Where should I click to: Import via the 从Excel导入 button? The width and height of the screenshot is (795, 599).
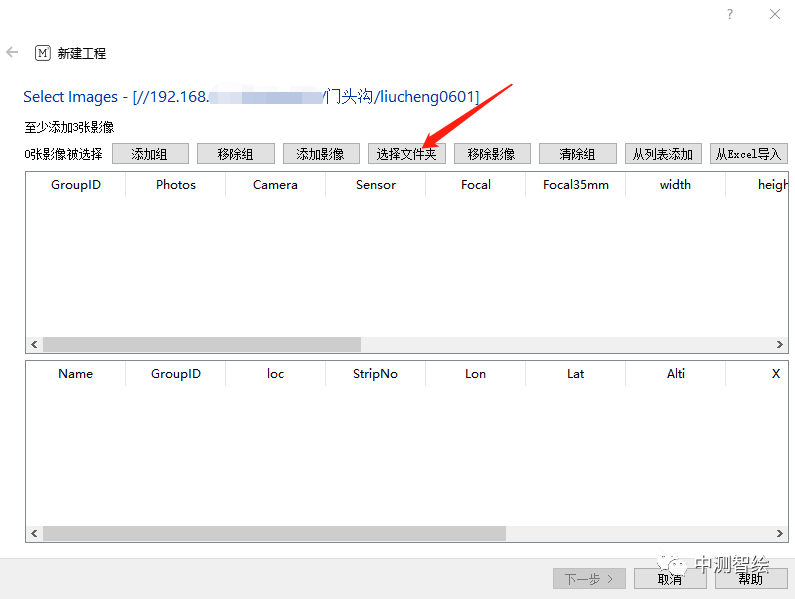coord(748,154)
